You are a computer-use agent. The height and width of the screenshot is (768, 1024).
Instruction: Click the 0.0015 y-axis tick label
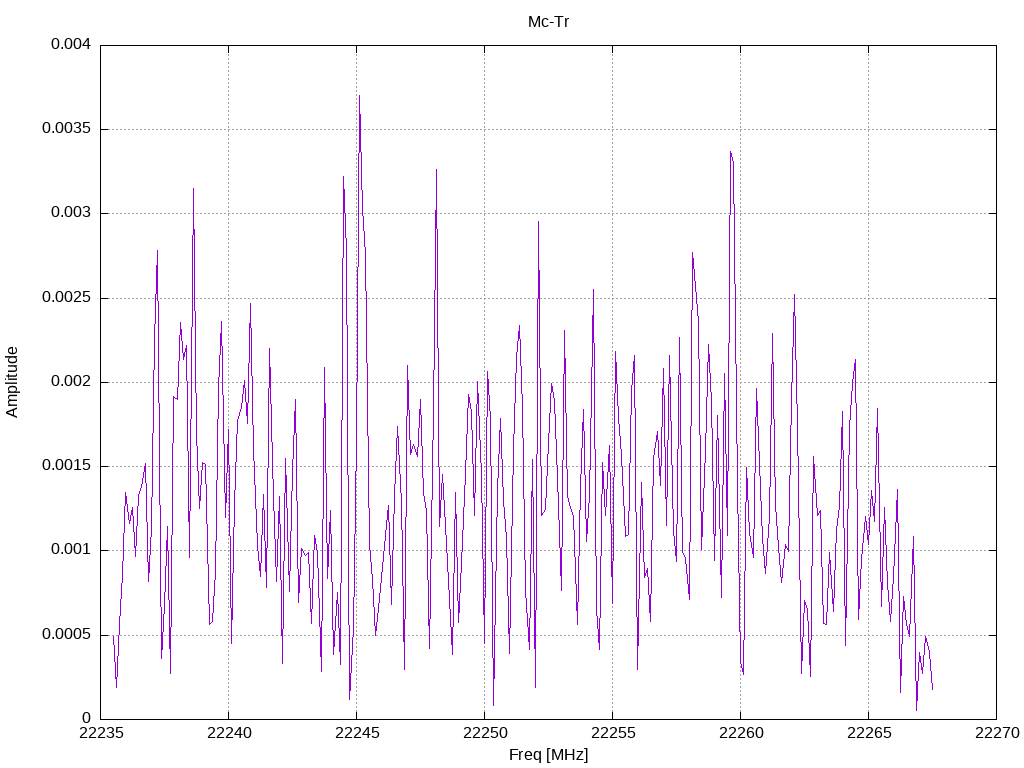(x=67, y=466)
